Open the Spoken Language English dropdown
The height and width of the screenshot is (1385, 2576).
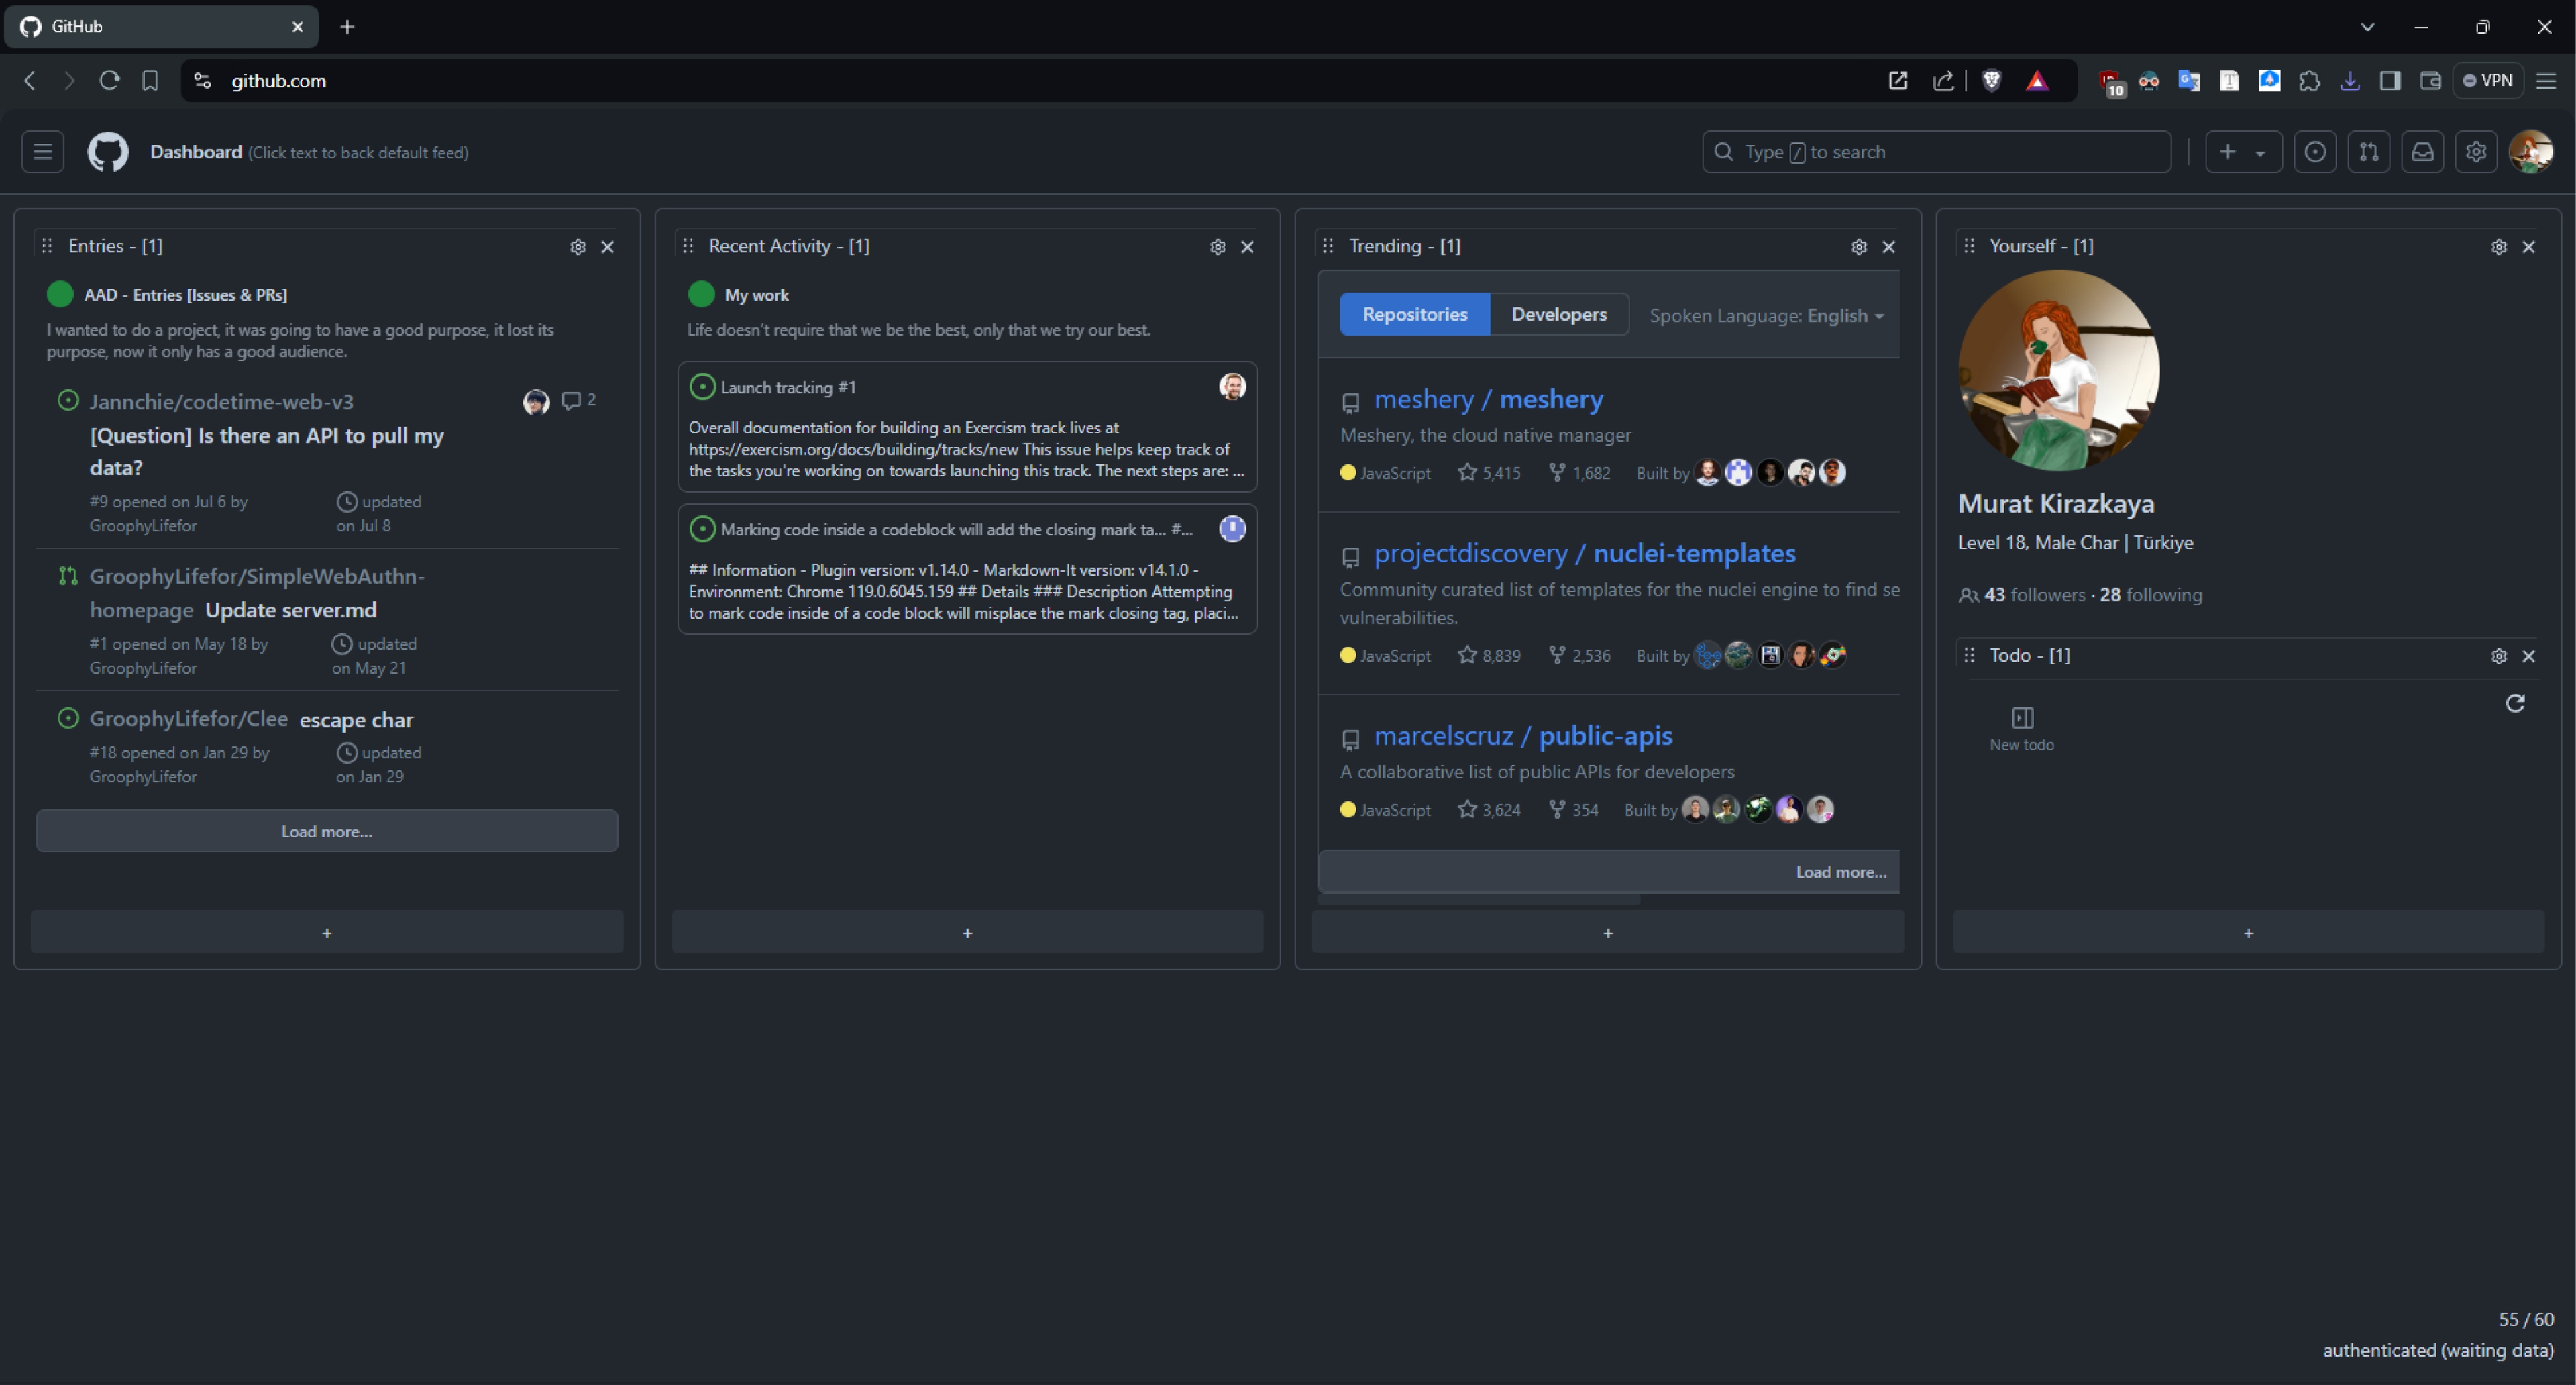pos(1766,315)
